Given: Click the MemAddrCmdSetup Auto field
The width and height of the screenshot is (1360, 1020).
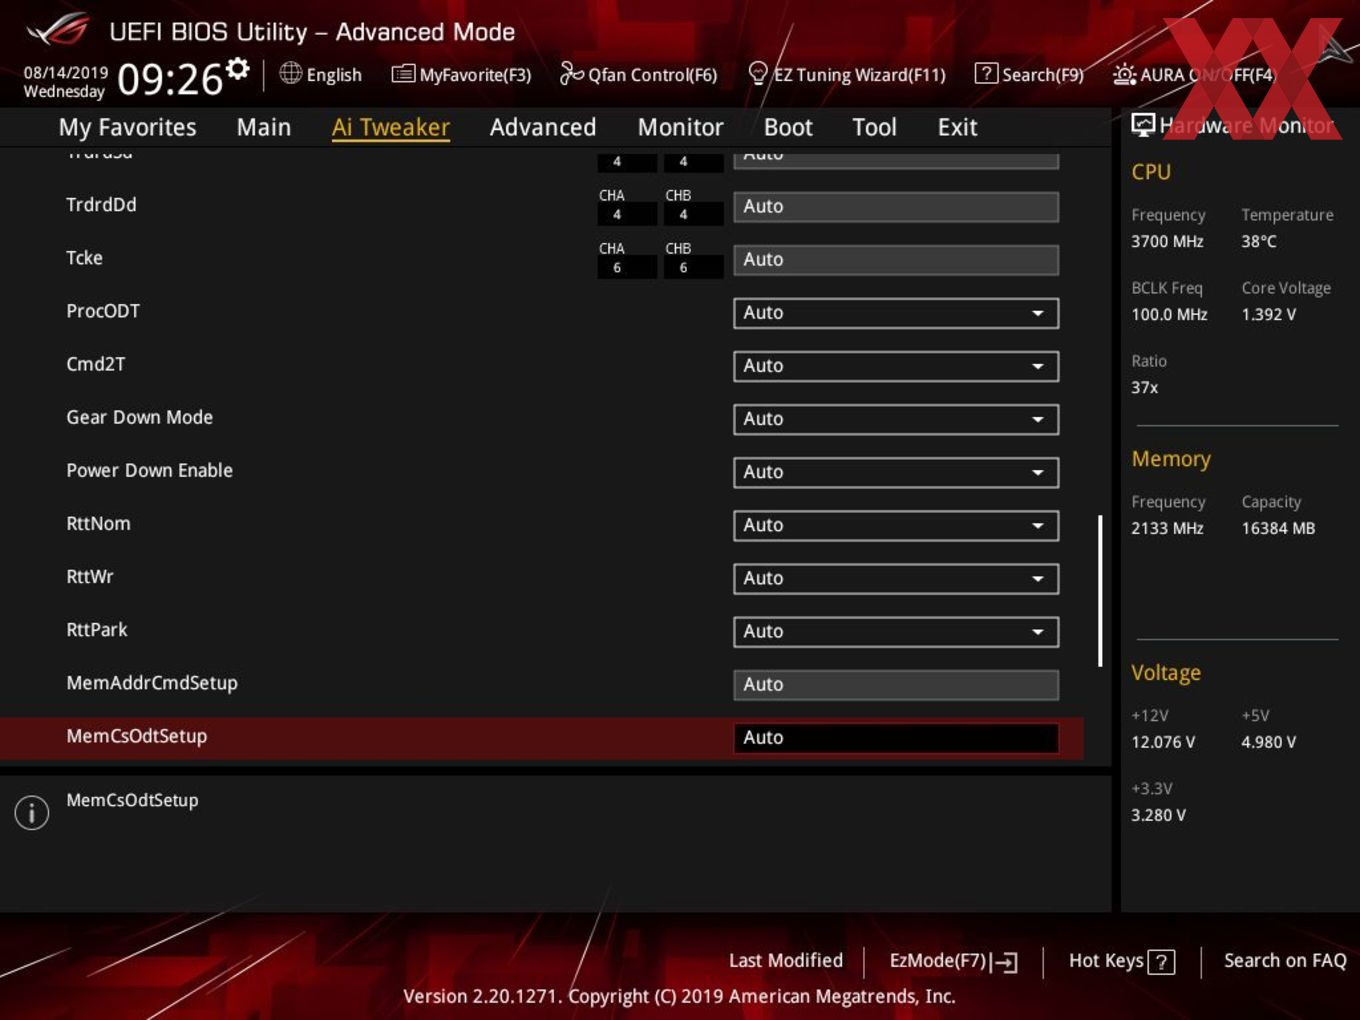Looking at the screenshot, I should click(896, 685).
